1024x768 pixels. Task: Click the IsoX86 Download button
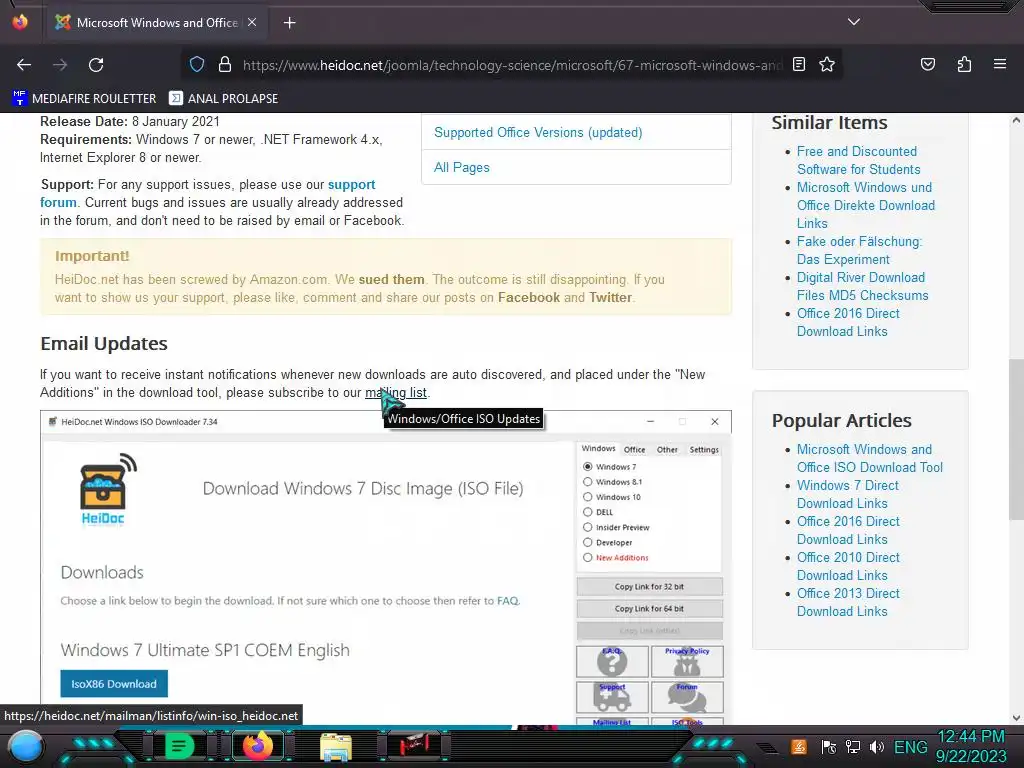tap(114, 684)
